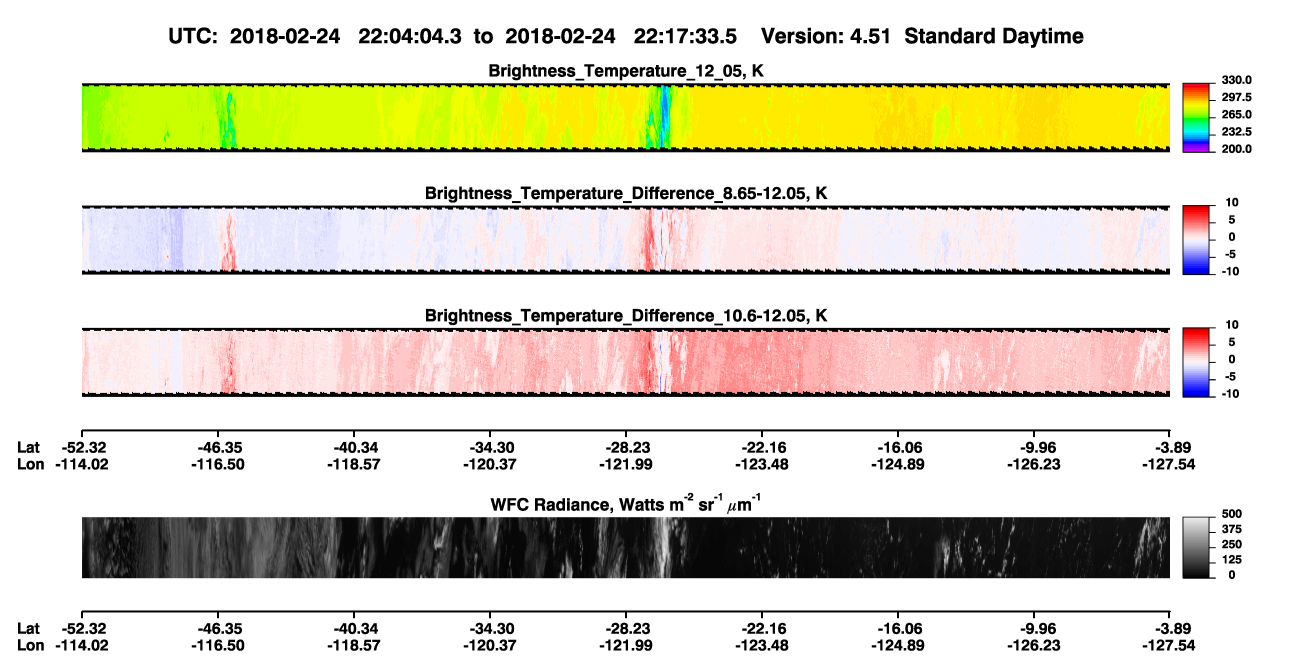Image resolution: width=1300 pixels, height=667 pixels.
Task: Click the Brightness_Temperature_Difference_10.6-12.05, K panel title
Action: point(626,316)
